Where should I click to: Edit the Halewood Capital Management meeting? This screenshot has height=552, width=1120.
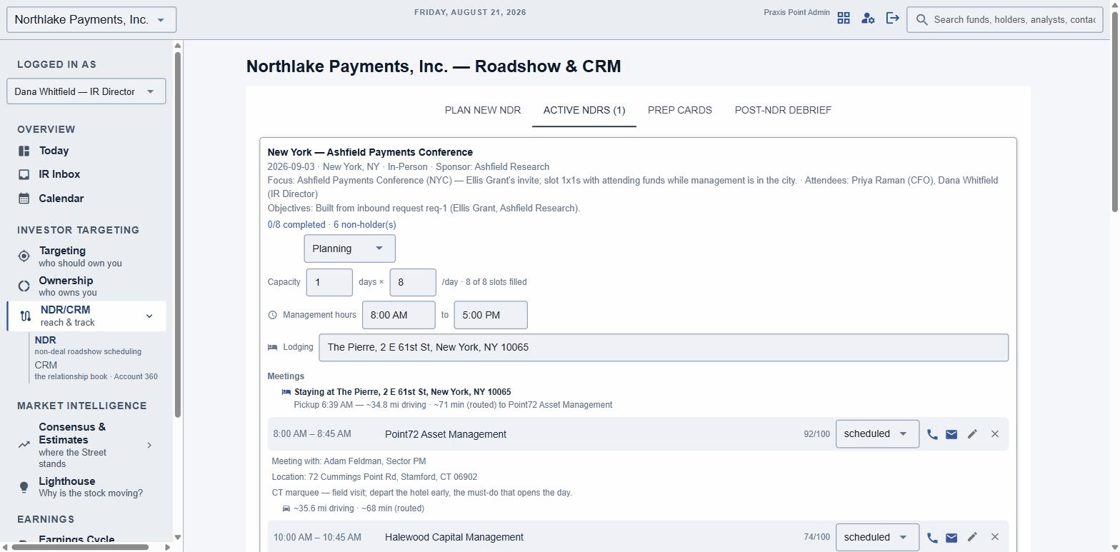click(972, 537)
